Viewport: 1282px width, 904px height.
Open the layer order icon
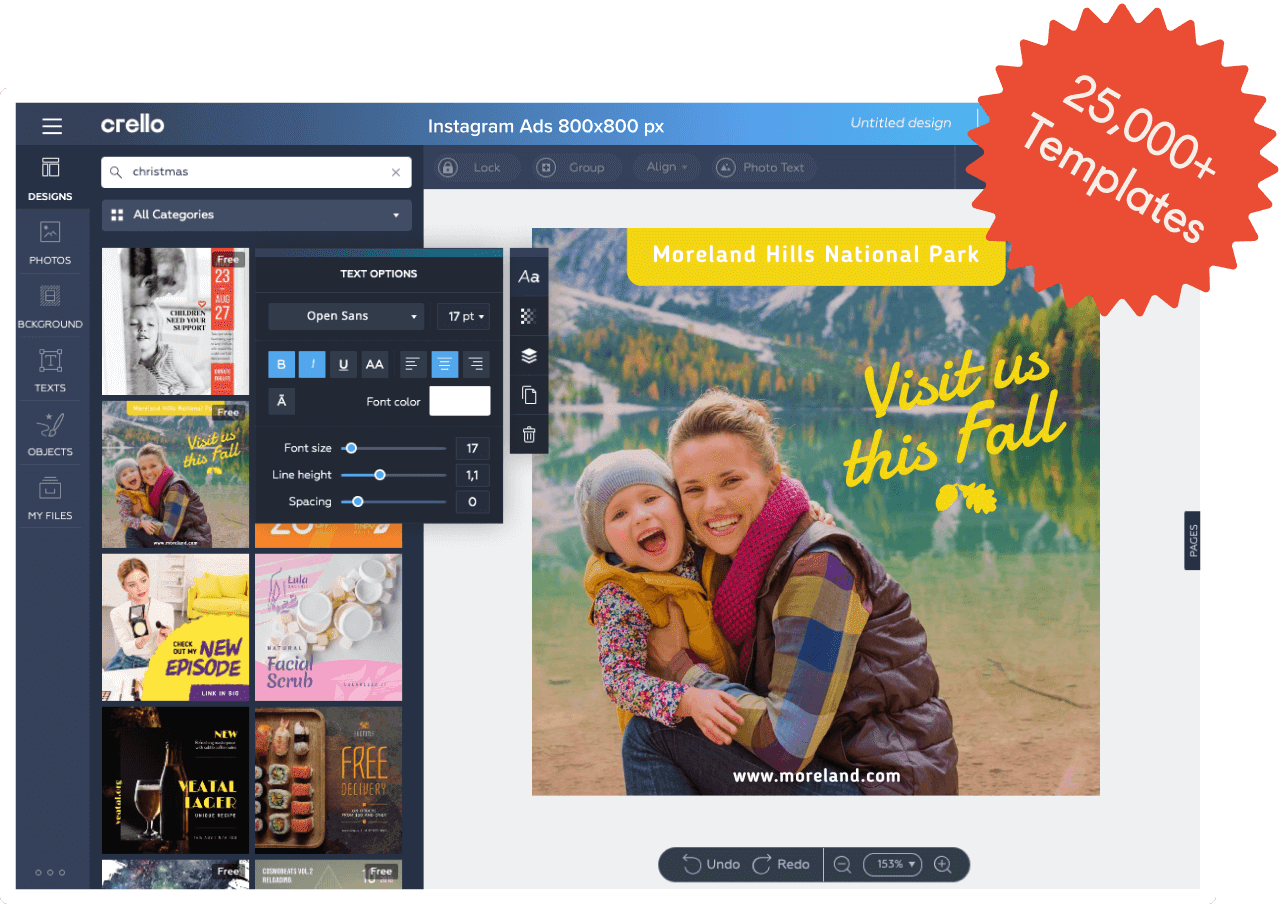point(529,355)
